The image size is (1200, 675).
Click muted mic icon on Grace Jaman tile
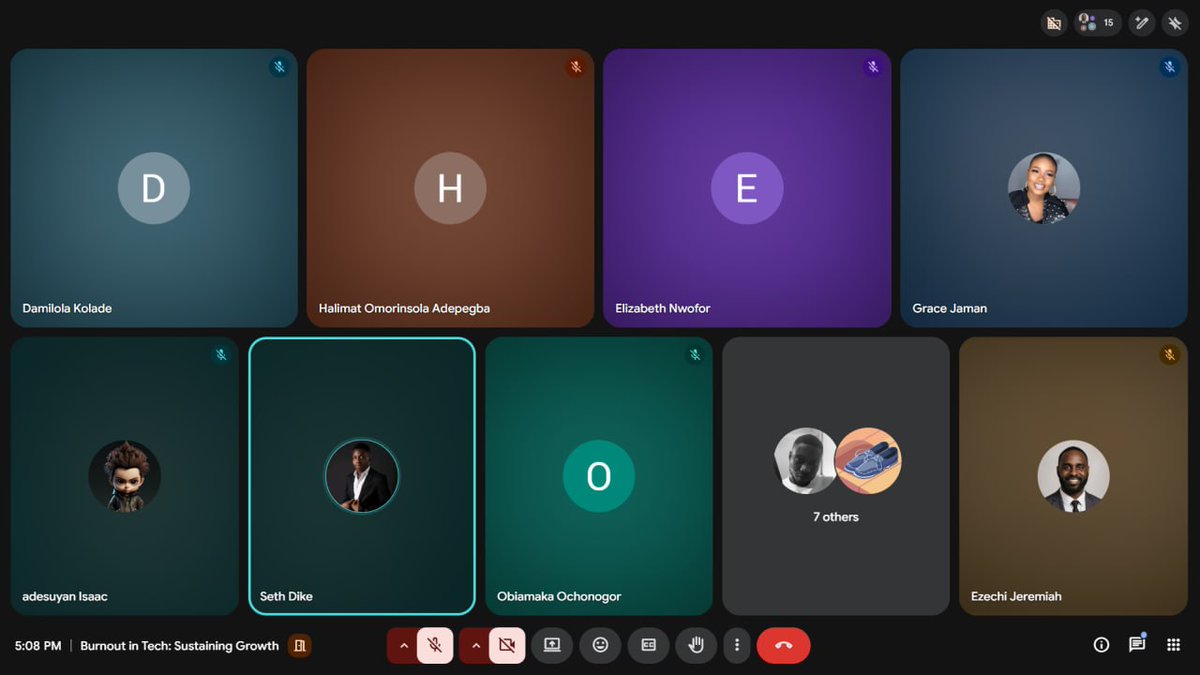click(x=1169, y=68)
